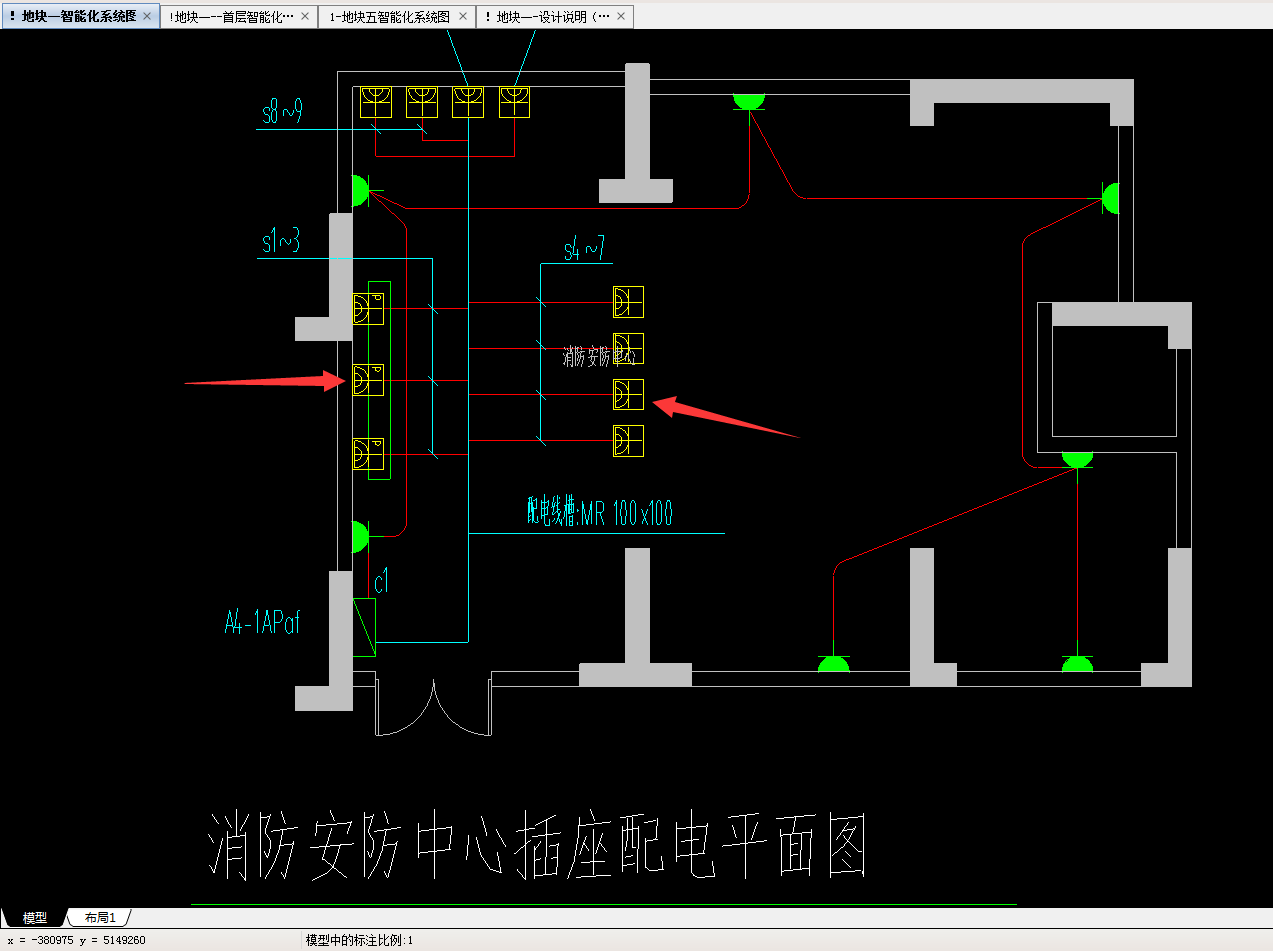Select bottom-wall green socket on the right
Screen dimensions: 1273x951
tap(1077, 664)
